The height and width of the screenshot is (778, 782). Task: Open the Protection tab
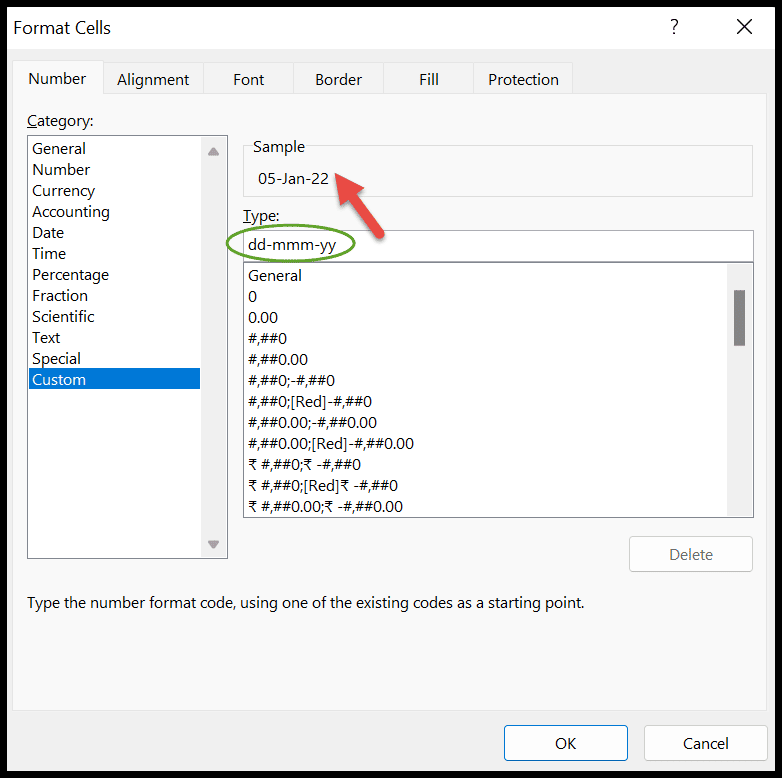coord(523,79)
